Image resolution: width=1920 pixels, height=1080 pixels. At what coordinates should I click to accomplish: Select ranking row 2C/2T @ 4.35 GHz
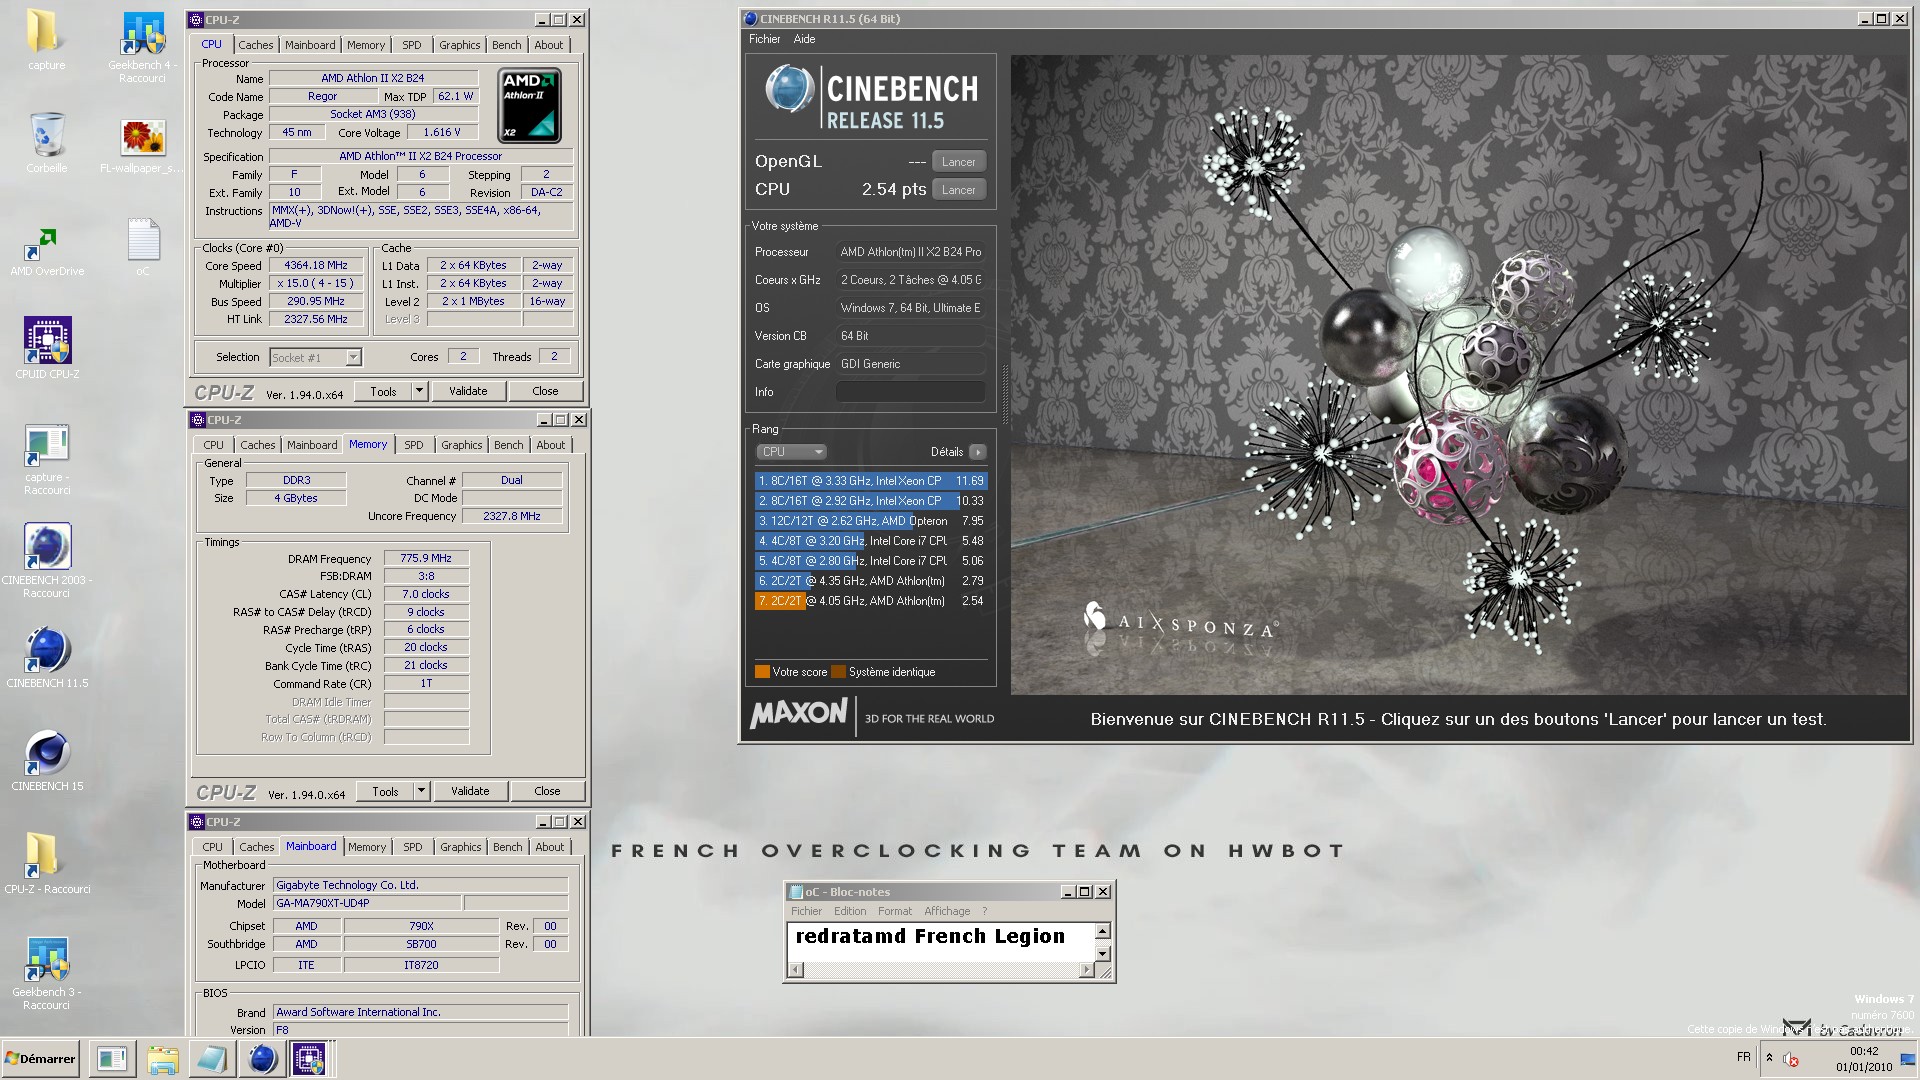coord(871,581)
